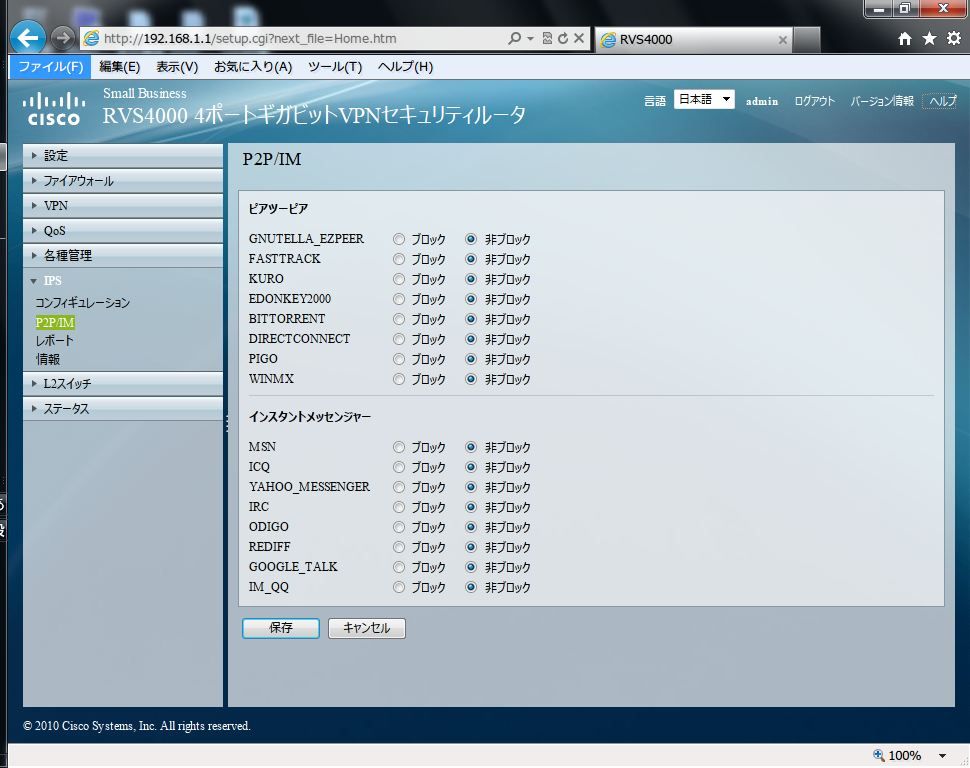Select 非ブロック for KURO
Viewport: 970px width, 768px height.
[x=471, y=279]
